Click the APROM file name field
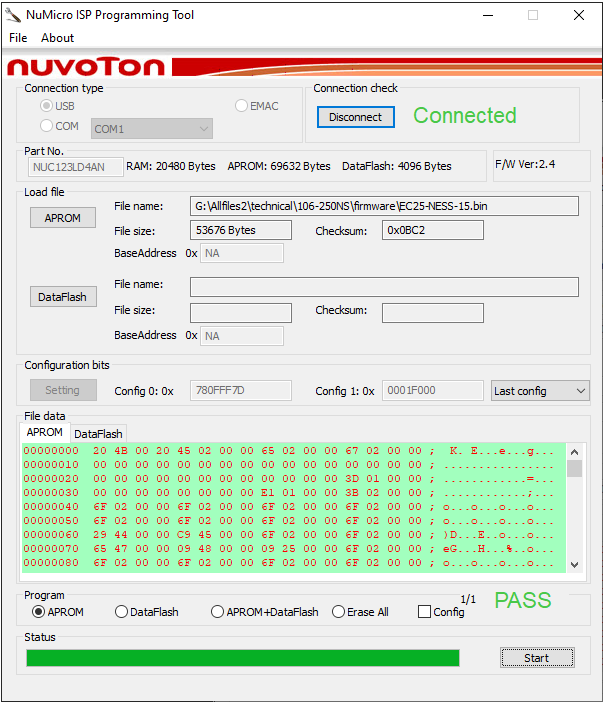The width and height of the screenshot is (604, 704). [384, 206]
